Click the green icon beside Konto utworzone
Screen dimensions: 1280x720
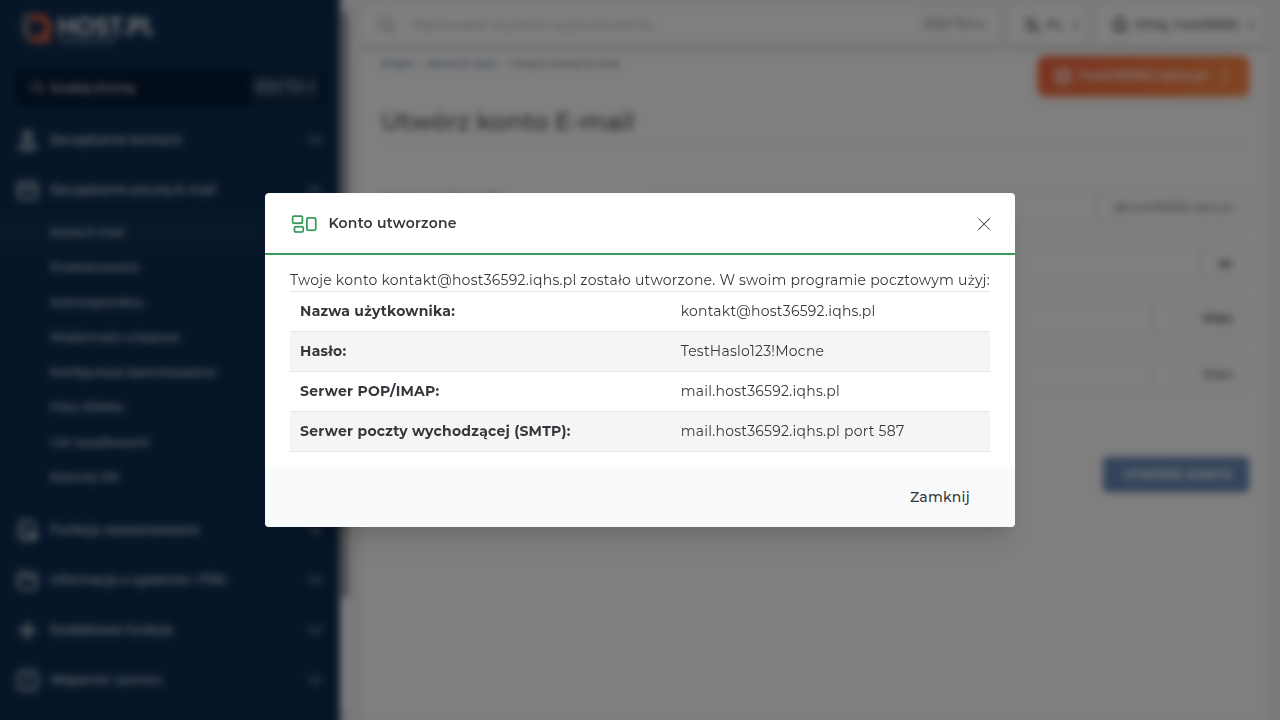coord(304,224)
